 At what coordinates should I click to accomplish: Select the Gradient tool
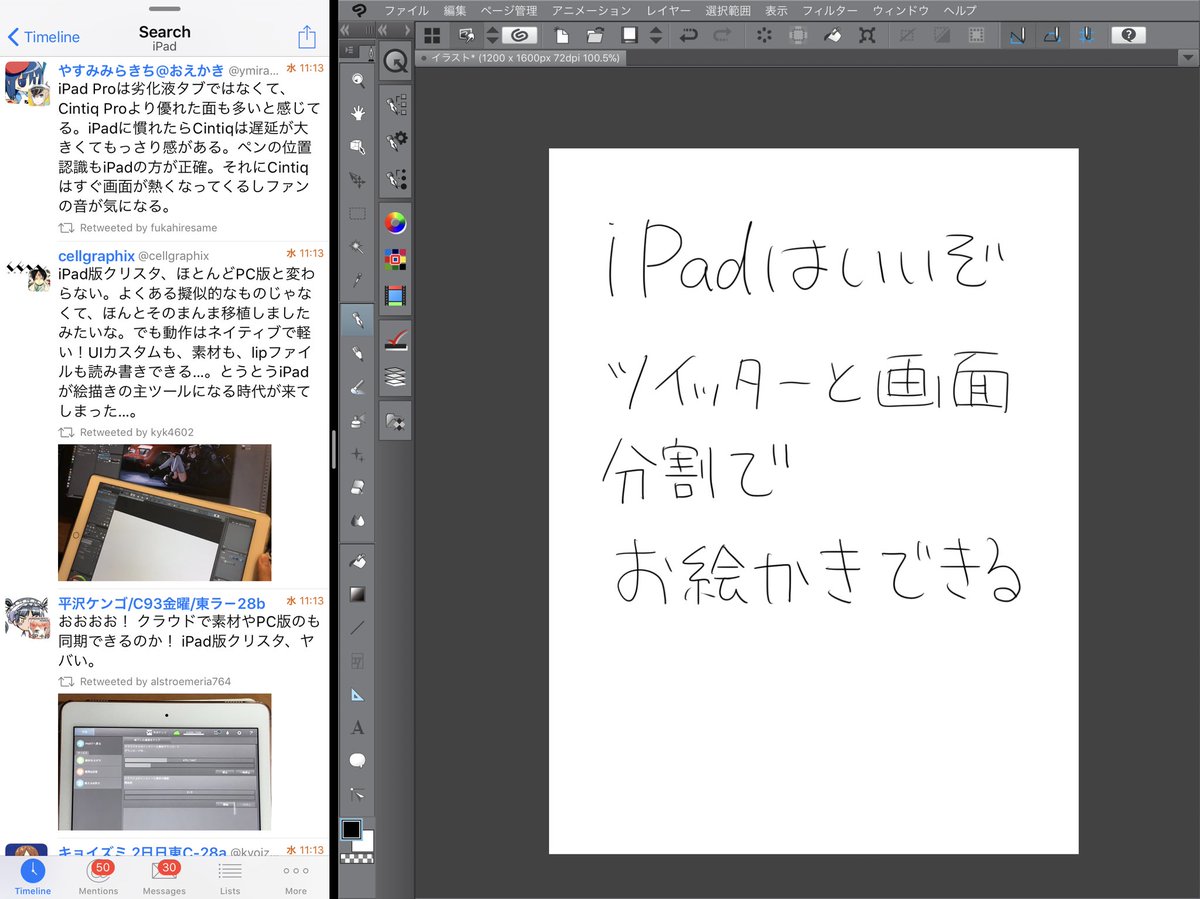coord(358,594)
